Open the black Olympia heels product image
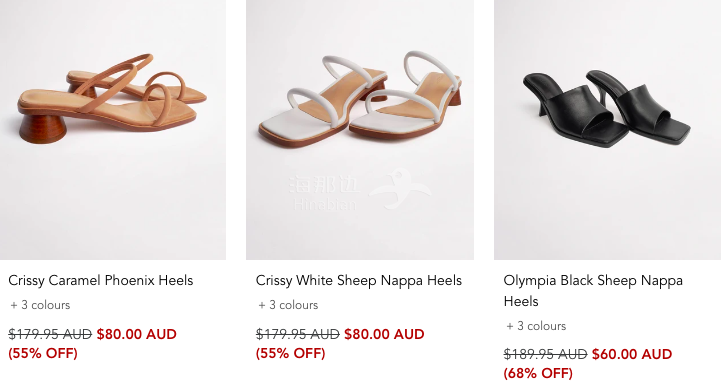722x382 pixels. pos(608,130)
